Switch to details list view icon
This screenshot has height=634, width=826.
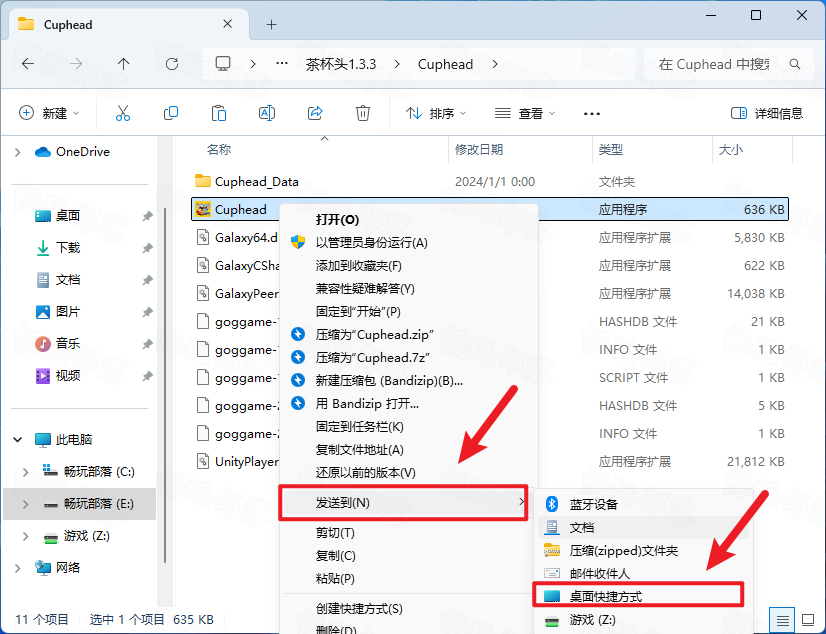click(782, 620)
